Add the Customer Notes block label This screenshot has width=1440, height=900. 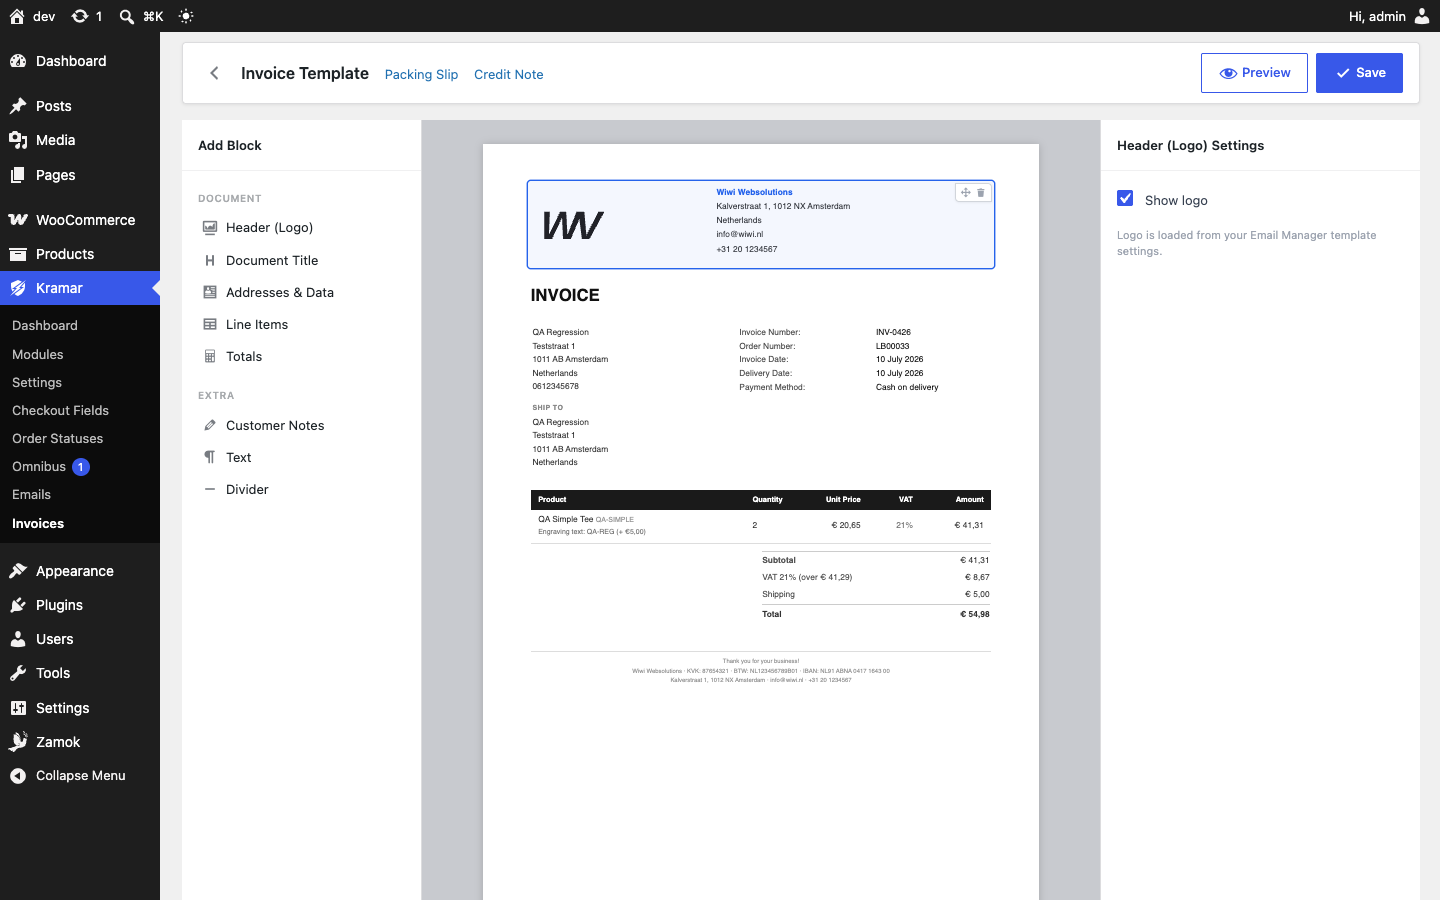tap(275, 425)
